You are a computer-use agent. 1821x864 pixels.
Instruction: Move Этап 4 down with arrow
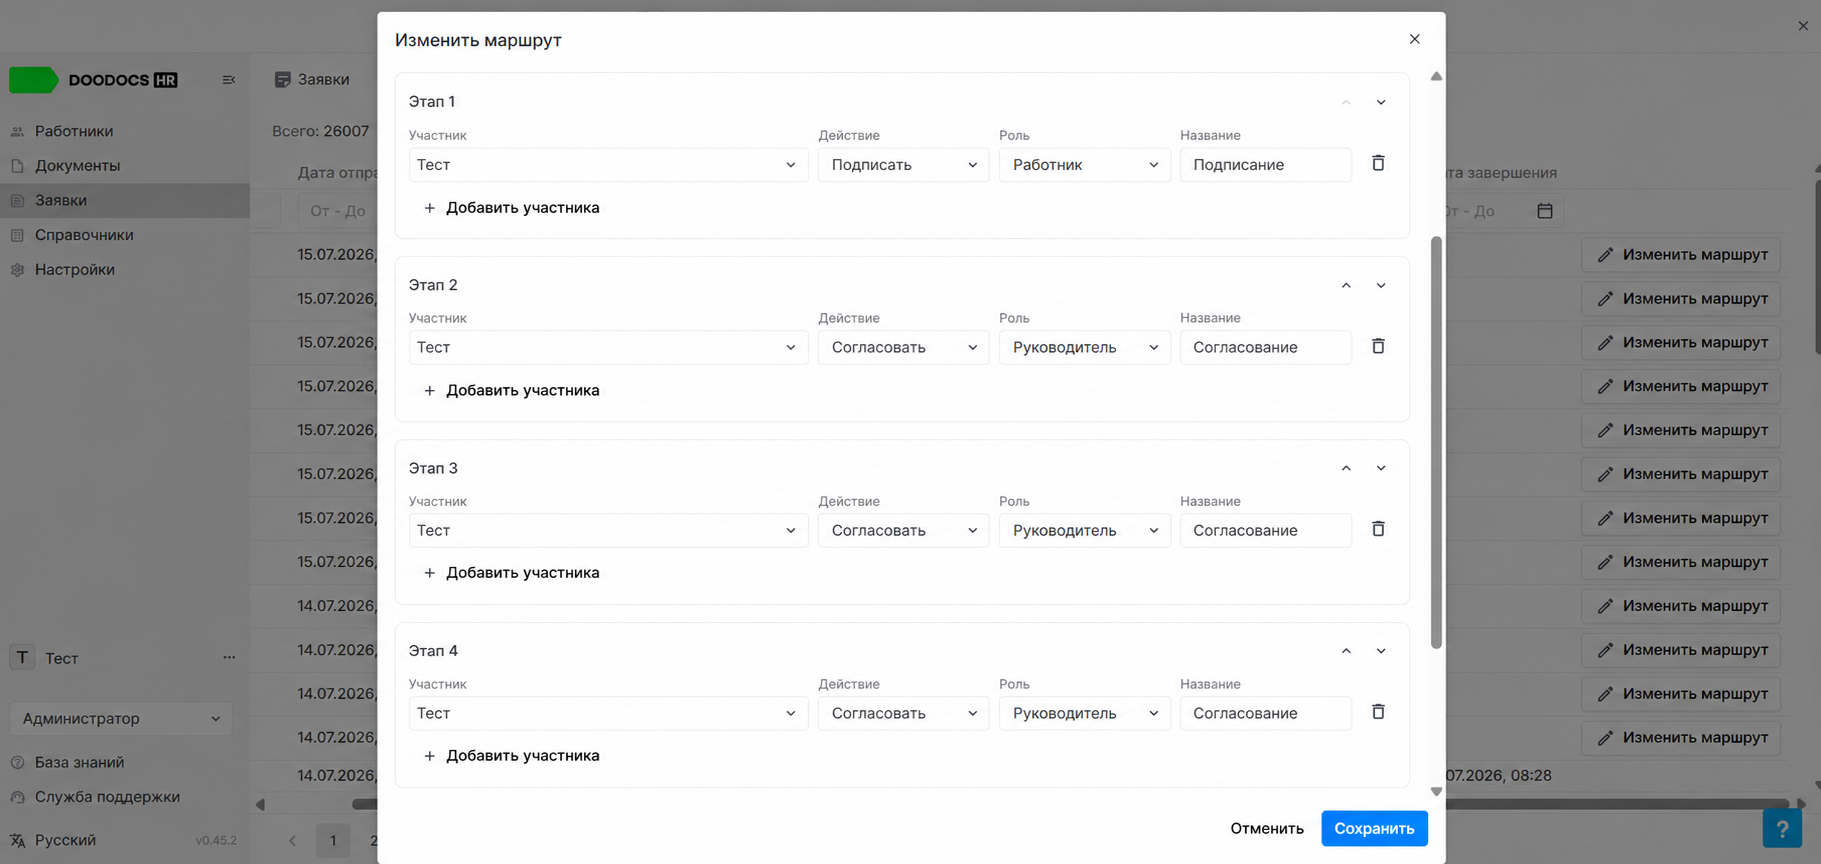(x=1381, y=651)
